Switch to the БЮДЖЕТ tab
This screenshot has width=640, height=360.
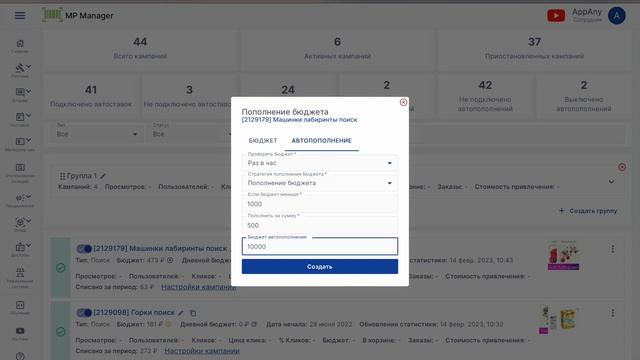(263, 140)
